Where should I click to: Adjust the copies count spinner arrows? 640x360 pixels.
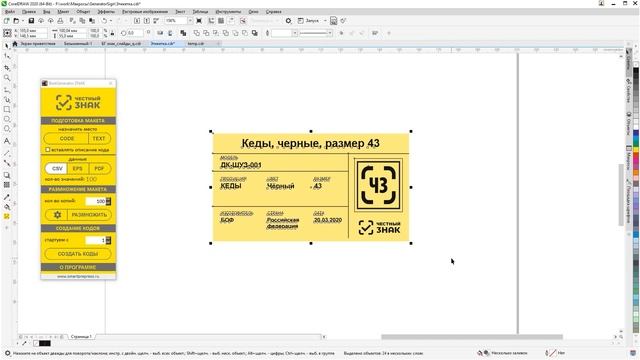pyautogui.click(x=108, y=201)
